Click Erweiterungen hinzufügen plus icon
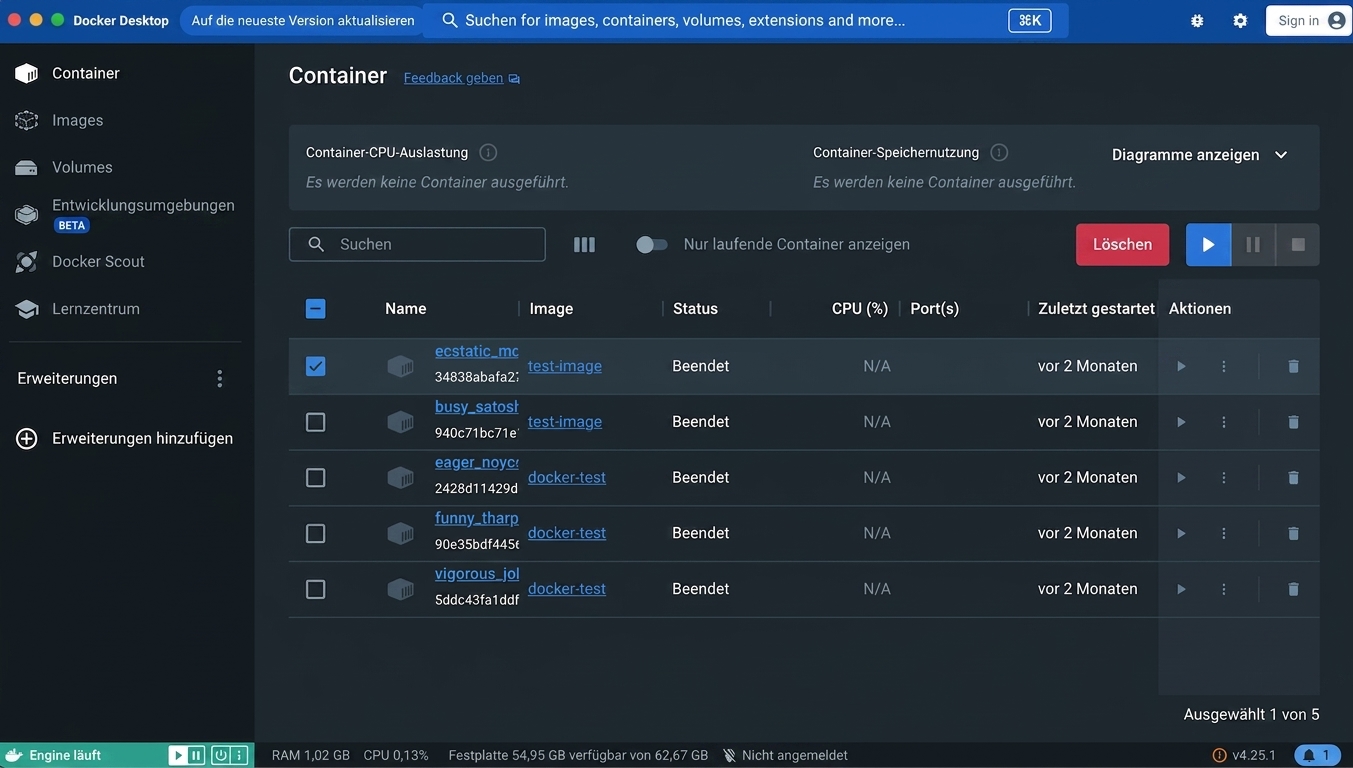Screen dimensions: 1353x768 point(27,438)
